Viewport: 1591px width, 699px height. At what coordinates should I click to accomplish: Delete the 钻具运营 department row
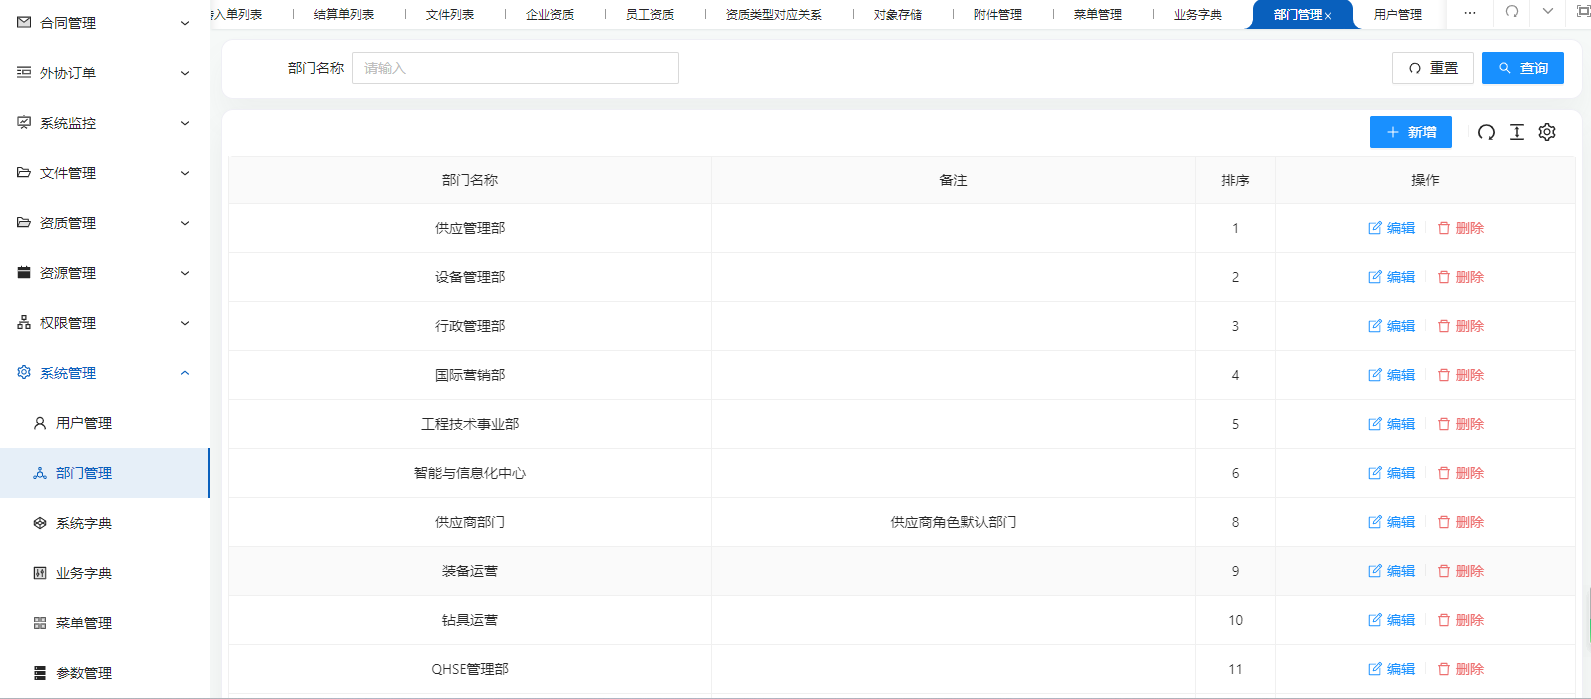1460,620
